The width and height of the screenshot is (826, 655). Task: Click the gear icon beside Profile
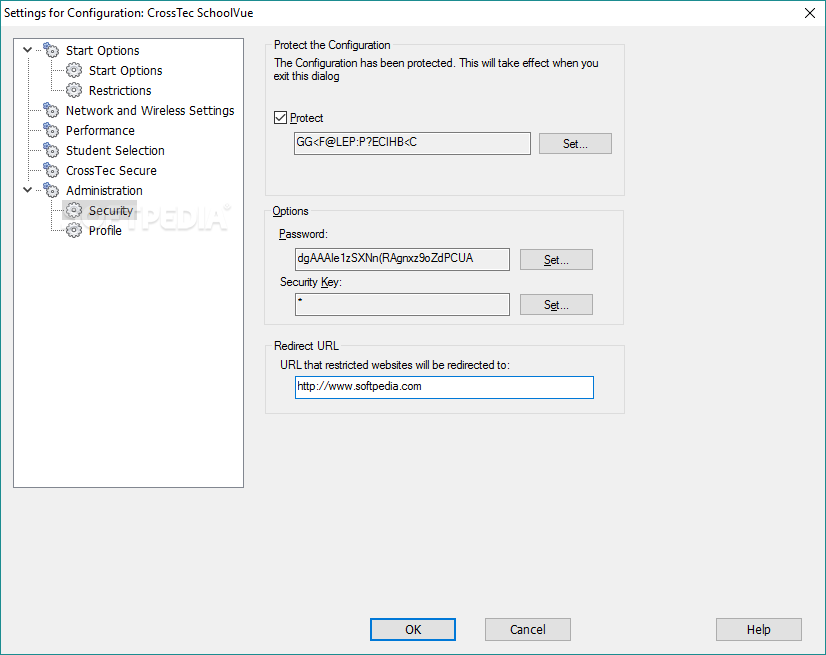click(x=74, y=230)
